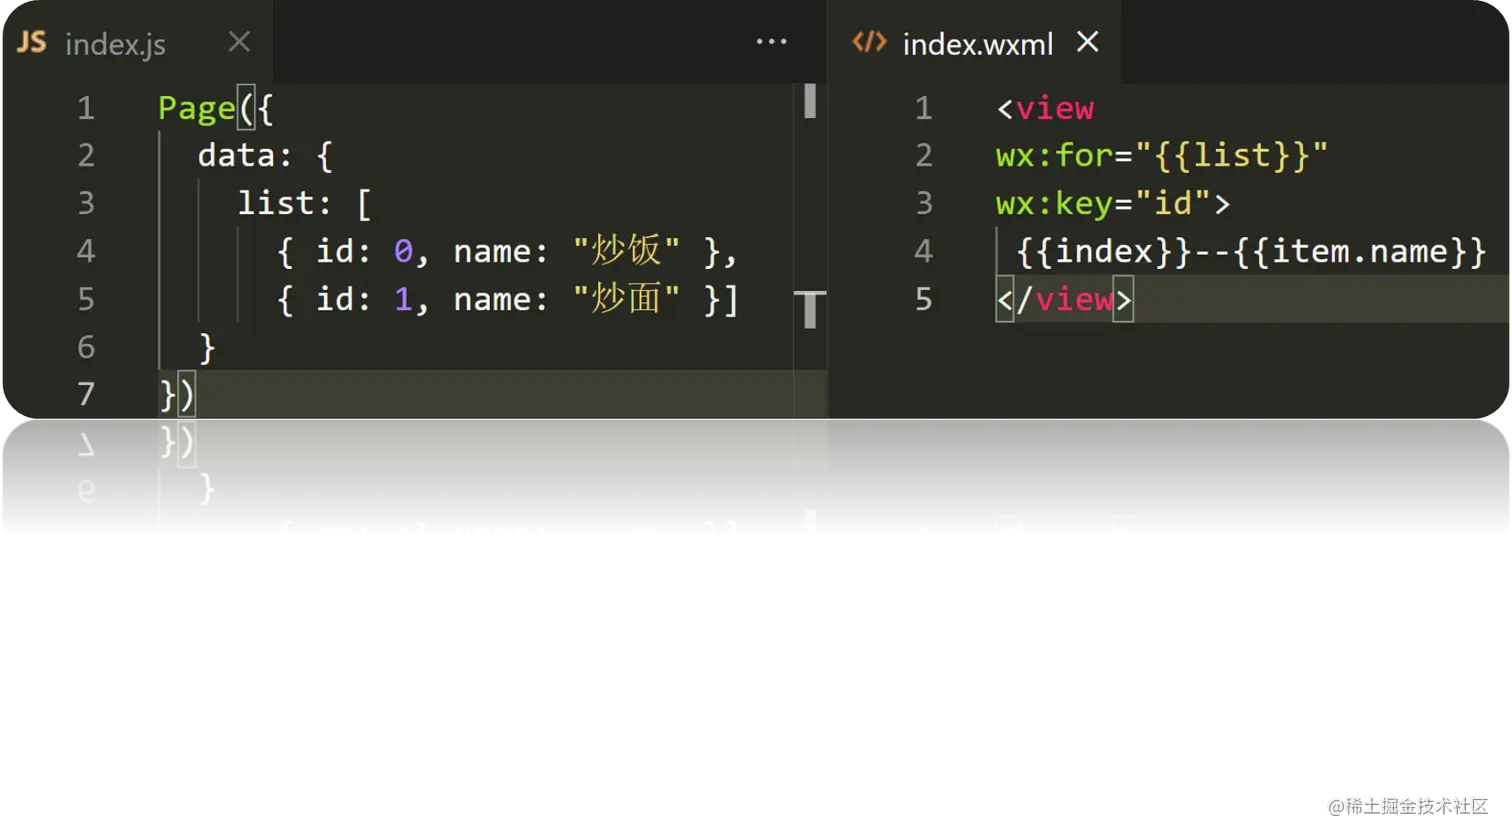This screenshot has height=840, width=1512.
Task: Click the "炒面" string in index.js
Action: tap(626, 299)
